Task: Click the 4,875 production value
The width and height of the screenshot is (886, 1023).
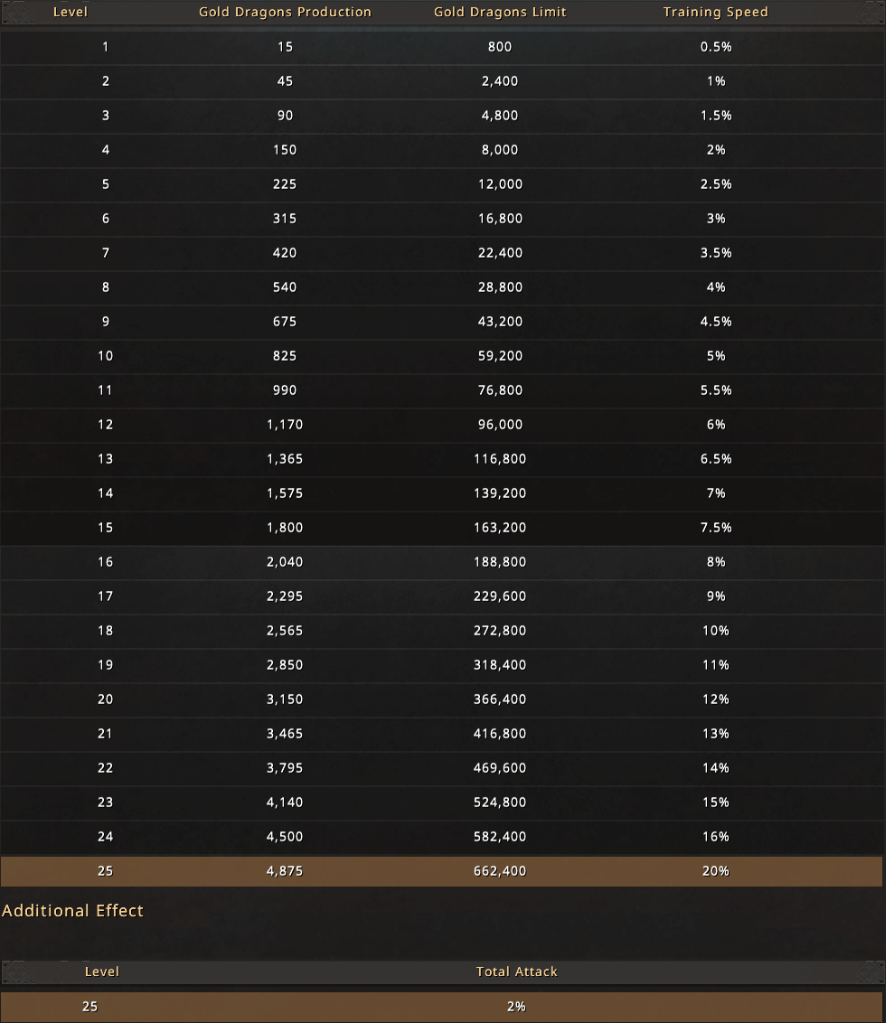Action: coord(284,871)
